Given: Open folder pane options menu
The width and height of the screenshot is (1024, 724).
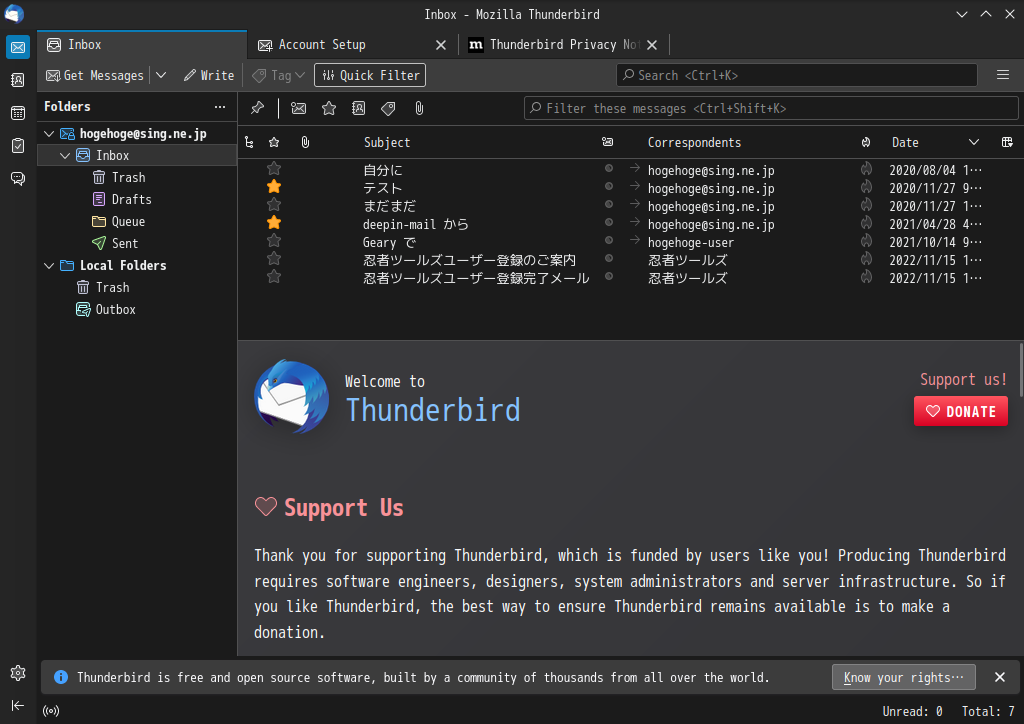Looking at the screenshot, I should coord(220,106).
